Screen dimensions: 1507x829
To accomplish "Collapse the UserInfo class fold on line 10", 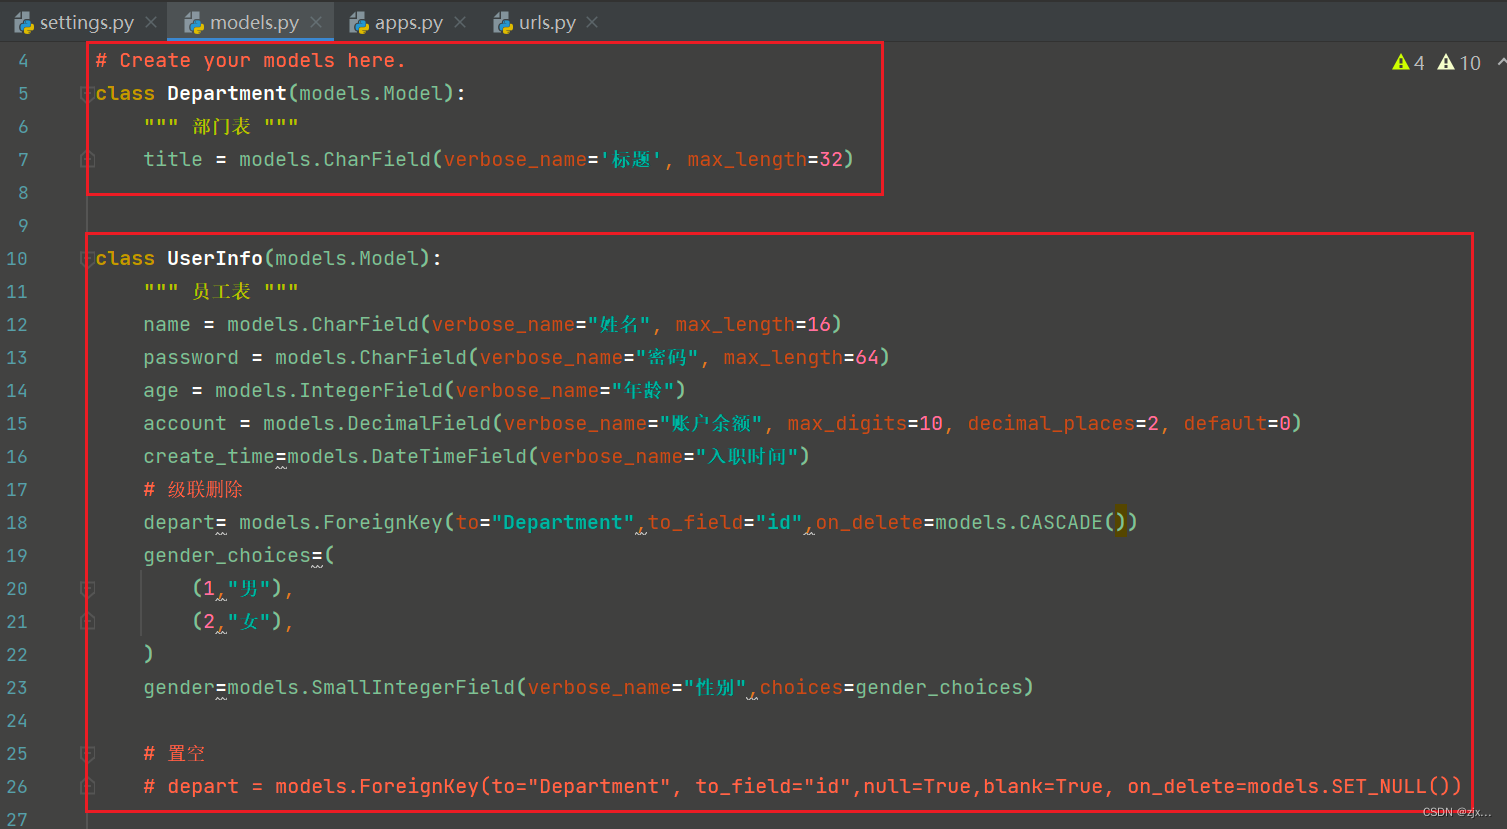I will pos(87,259).
